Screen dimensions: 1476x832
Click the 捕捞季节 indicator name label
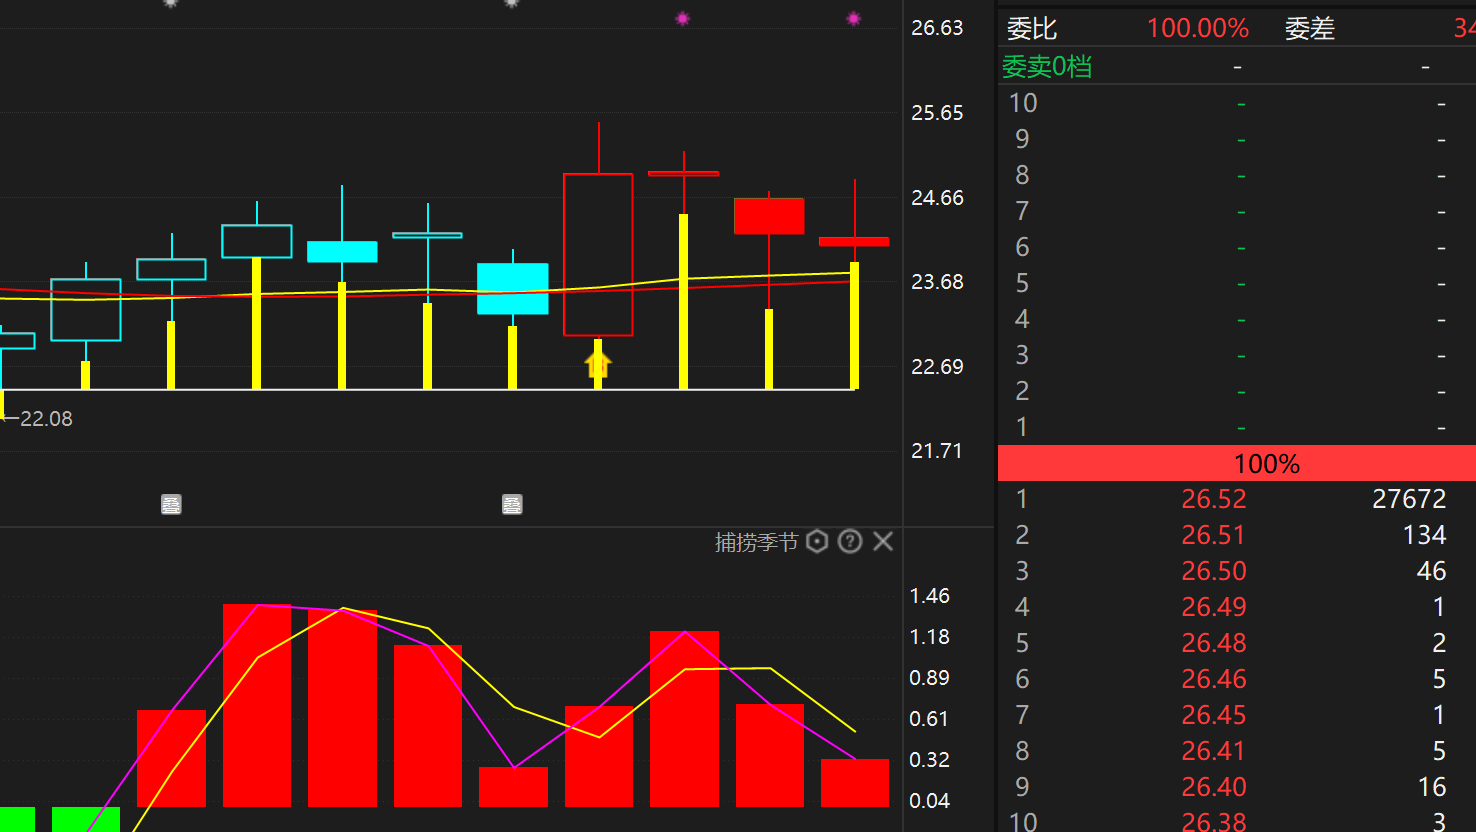point(756,542)
